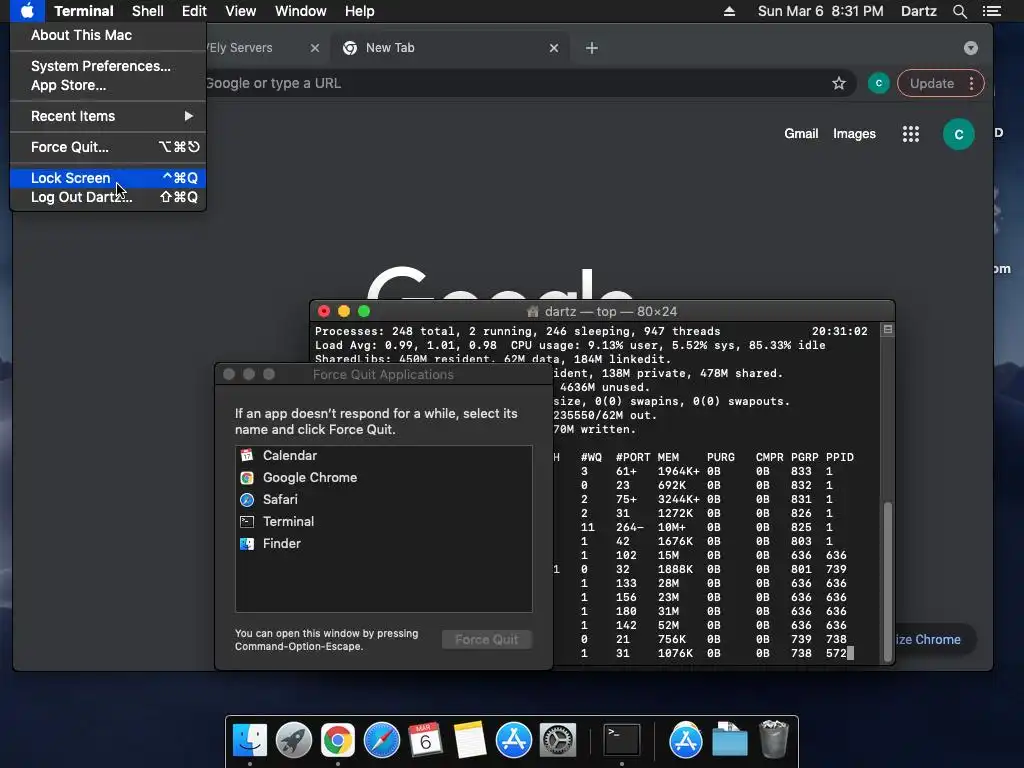Click Terminal scroll-marker icon at top right
This screenshot has width=1024, height=768.
click(x=887, y=330)
